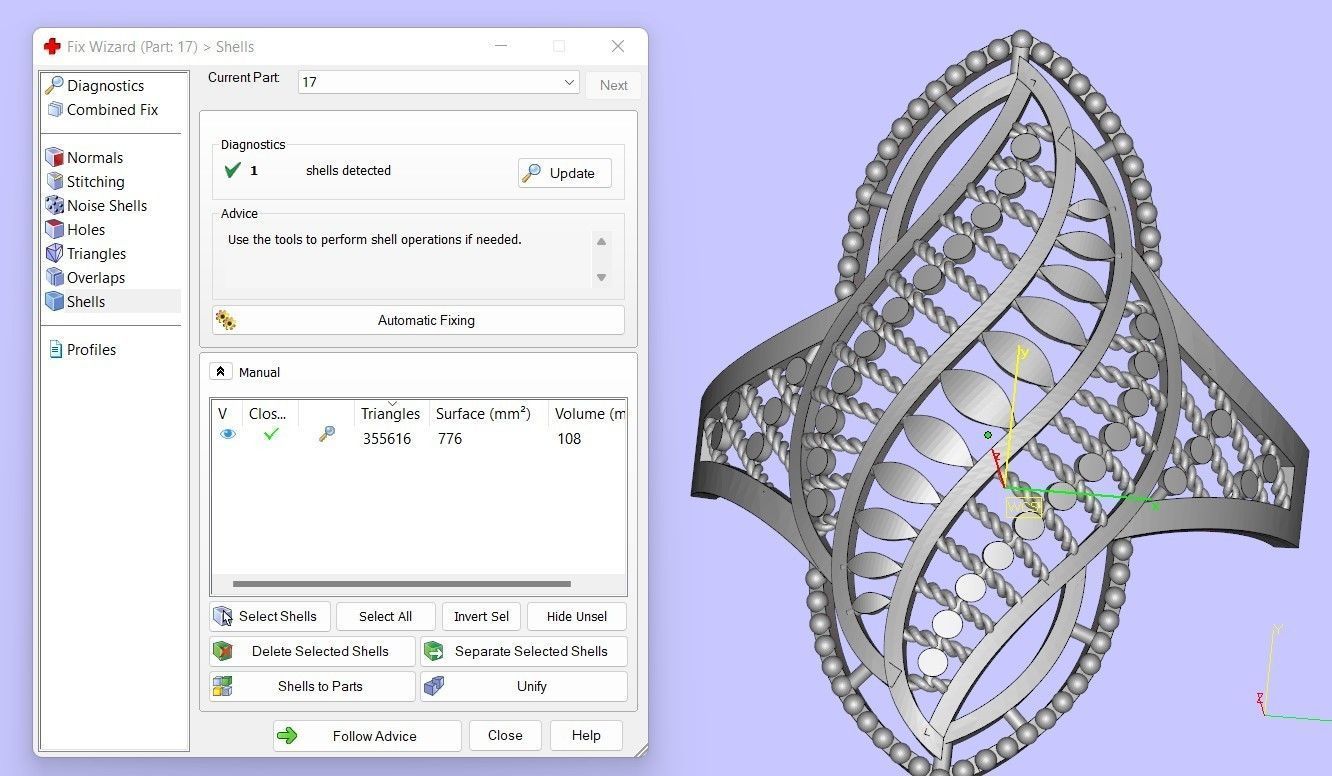Go to the Triangles fix page
1332x776 pixels.
click(x=96, y=254)
